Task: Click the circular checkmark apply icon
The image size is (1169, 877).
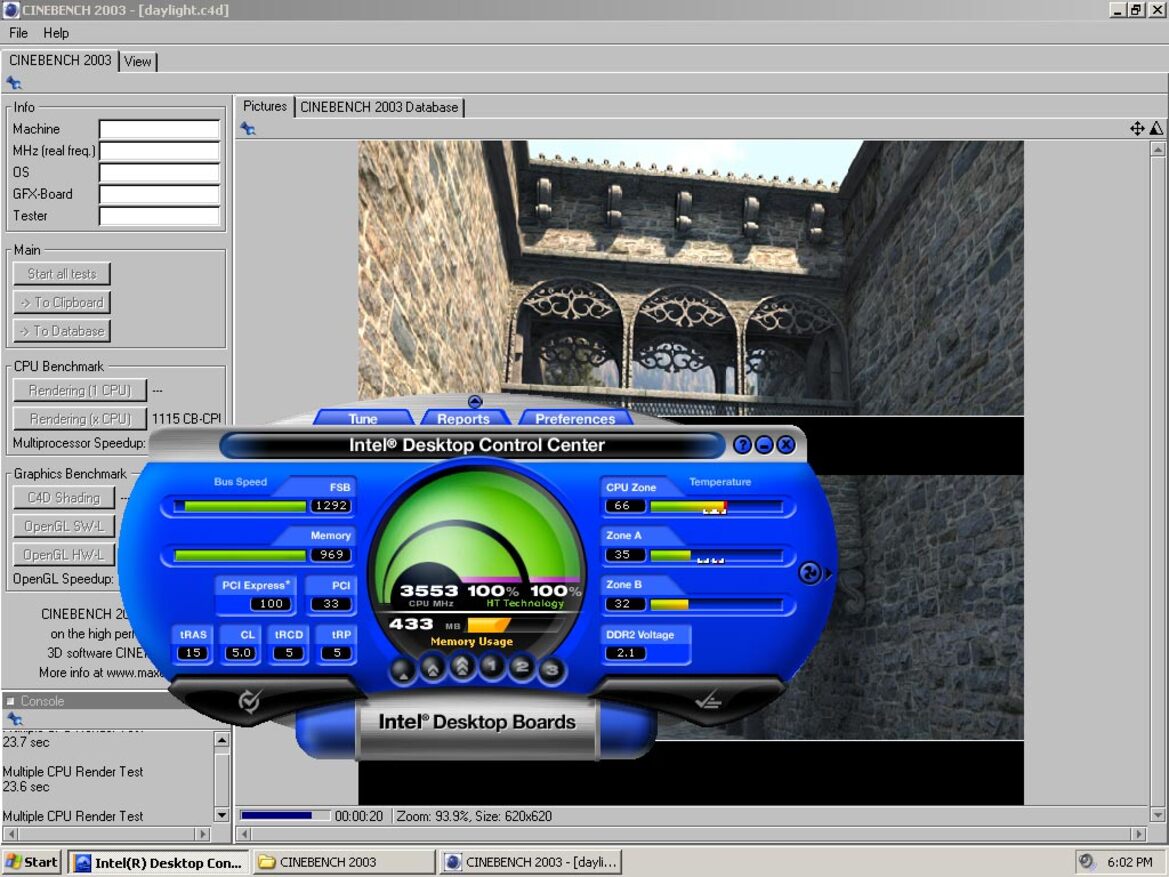Action: (x=249, y=700)
